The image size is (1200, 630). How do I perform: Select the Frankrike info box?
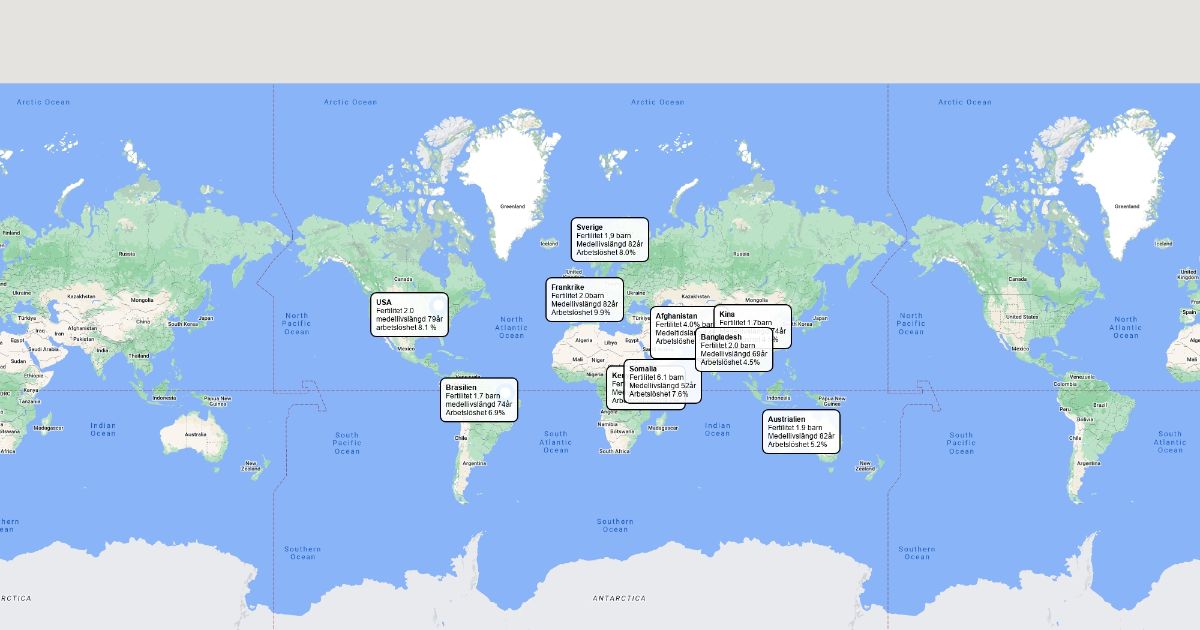click(x=584, y=300)
